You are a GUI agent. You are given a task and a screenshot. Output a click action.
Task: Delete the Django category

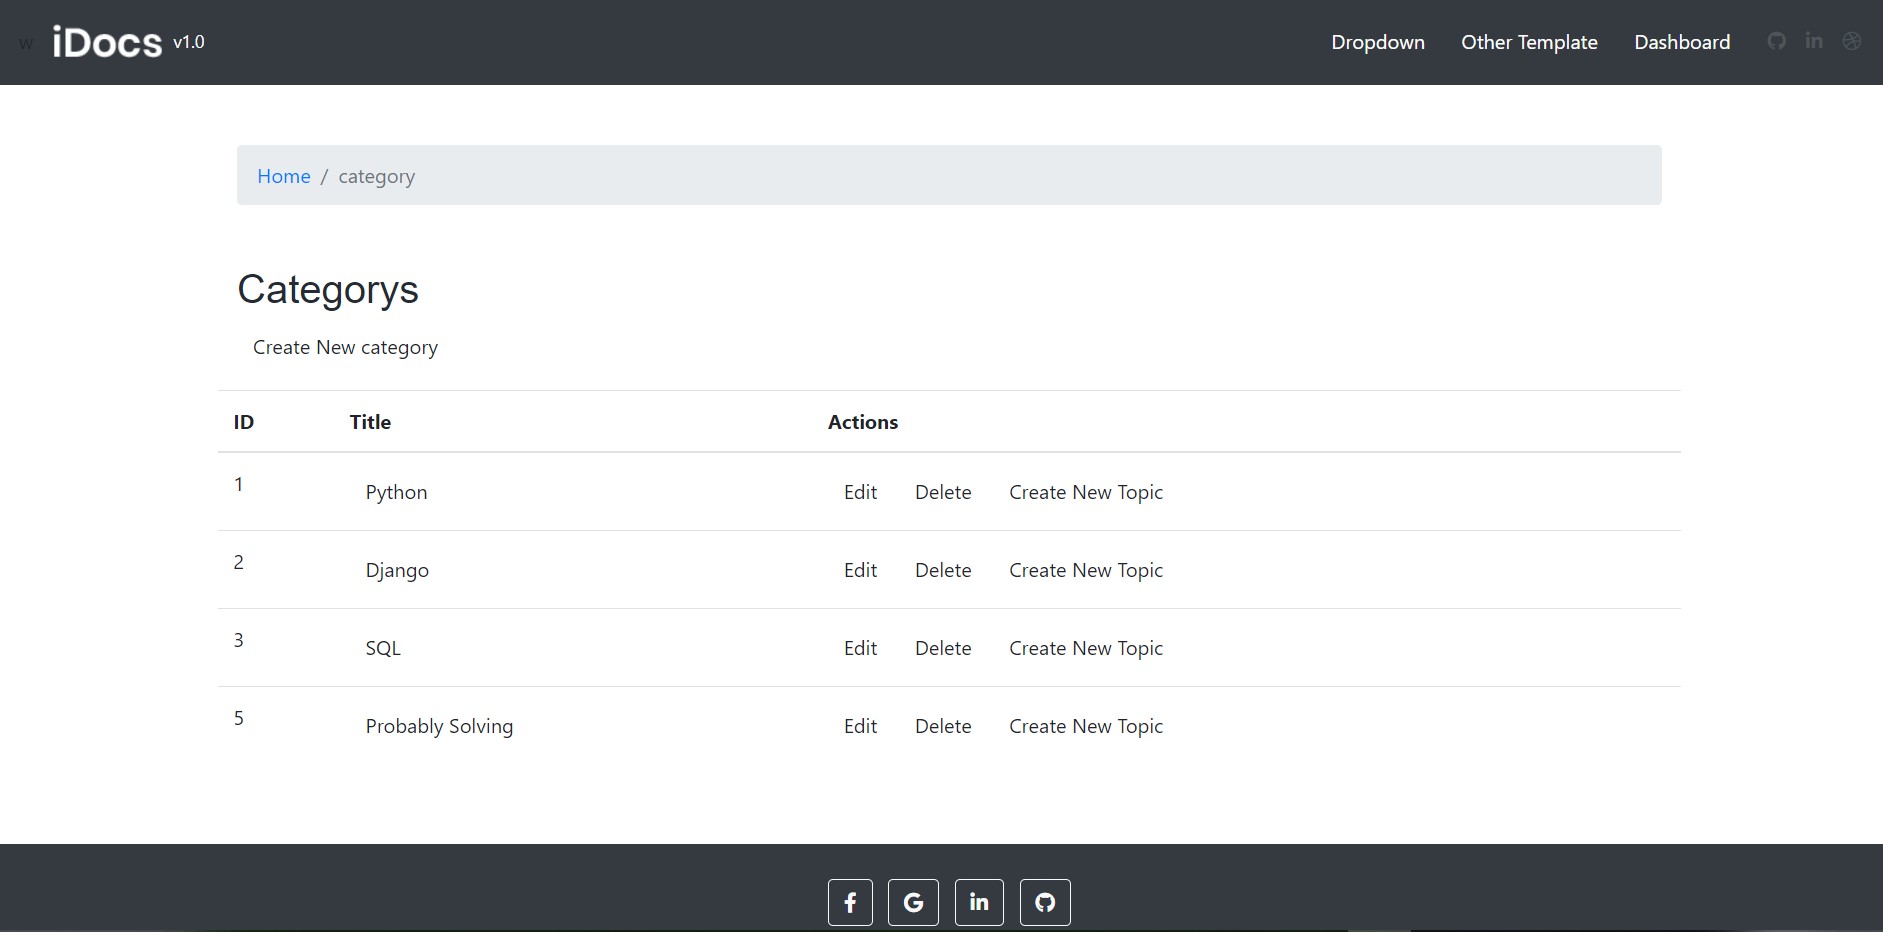tap(943, 570)
